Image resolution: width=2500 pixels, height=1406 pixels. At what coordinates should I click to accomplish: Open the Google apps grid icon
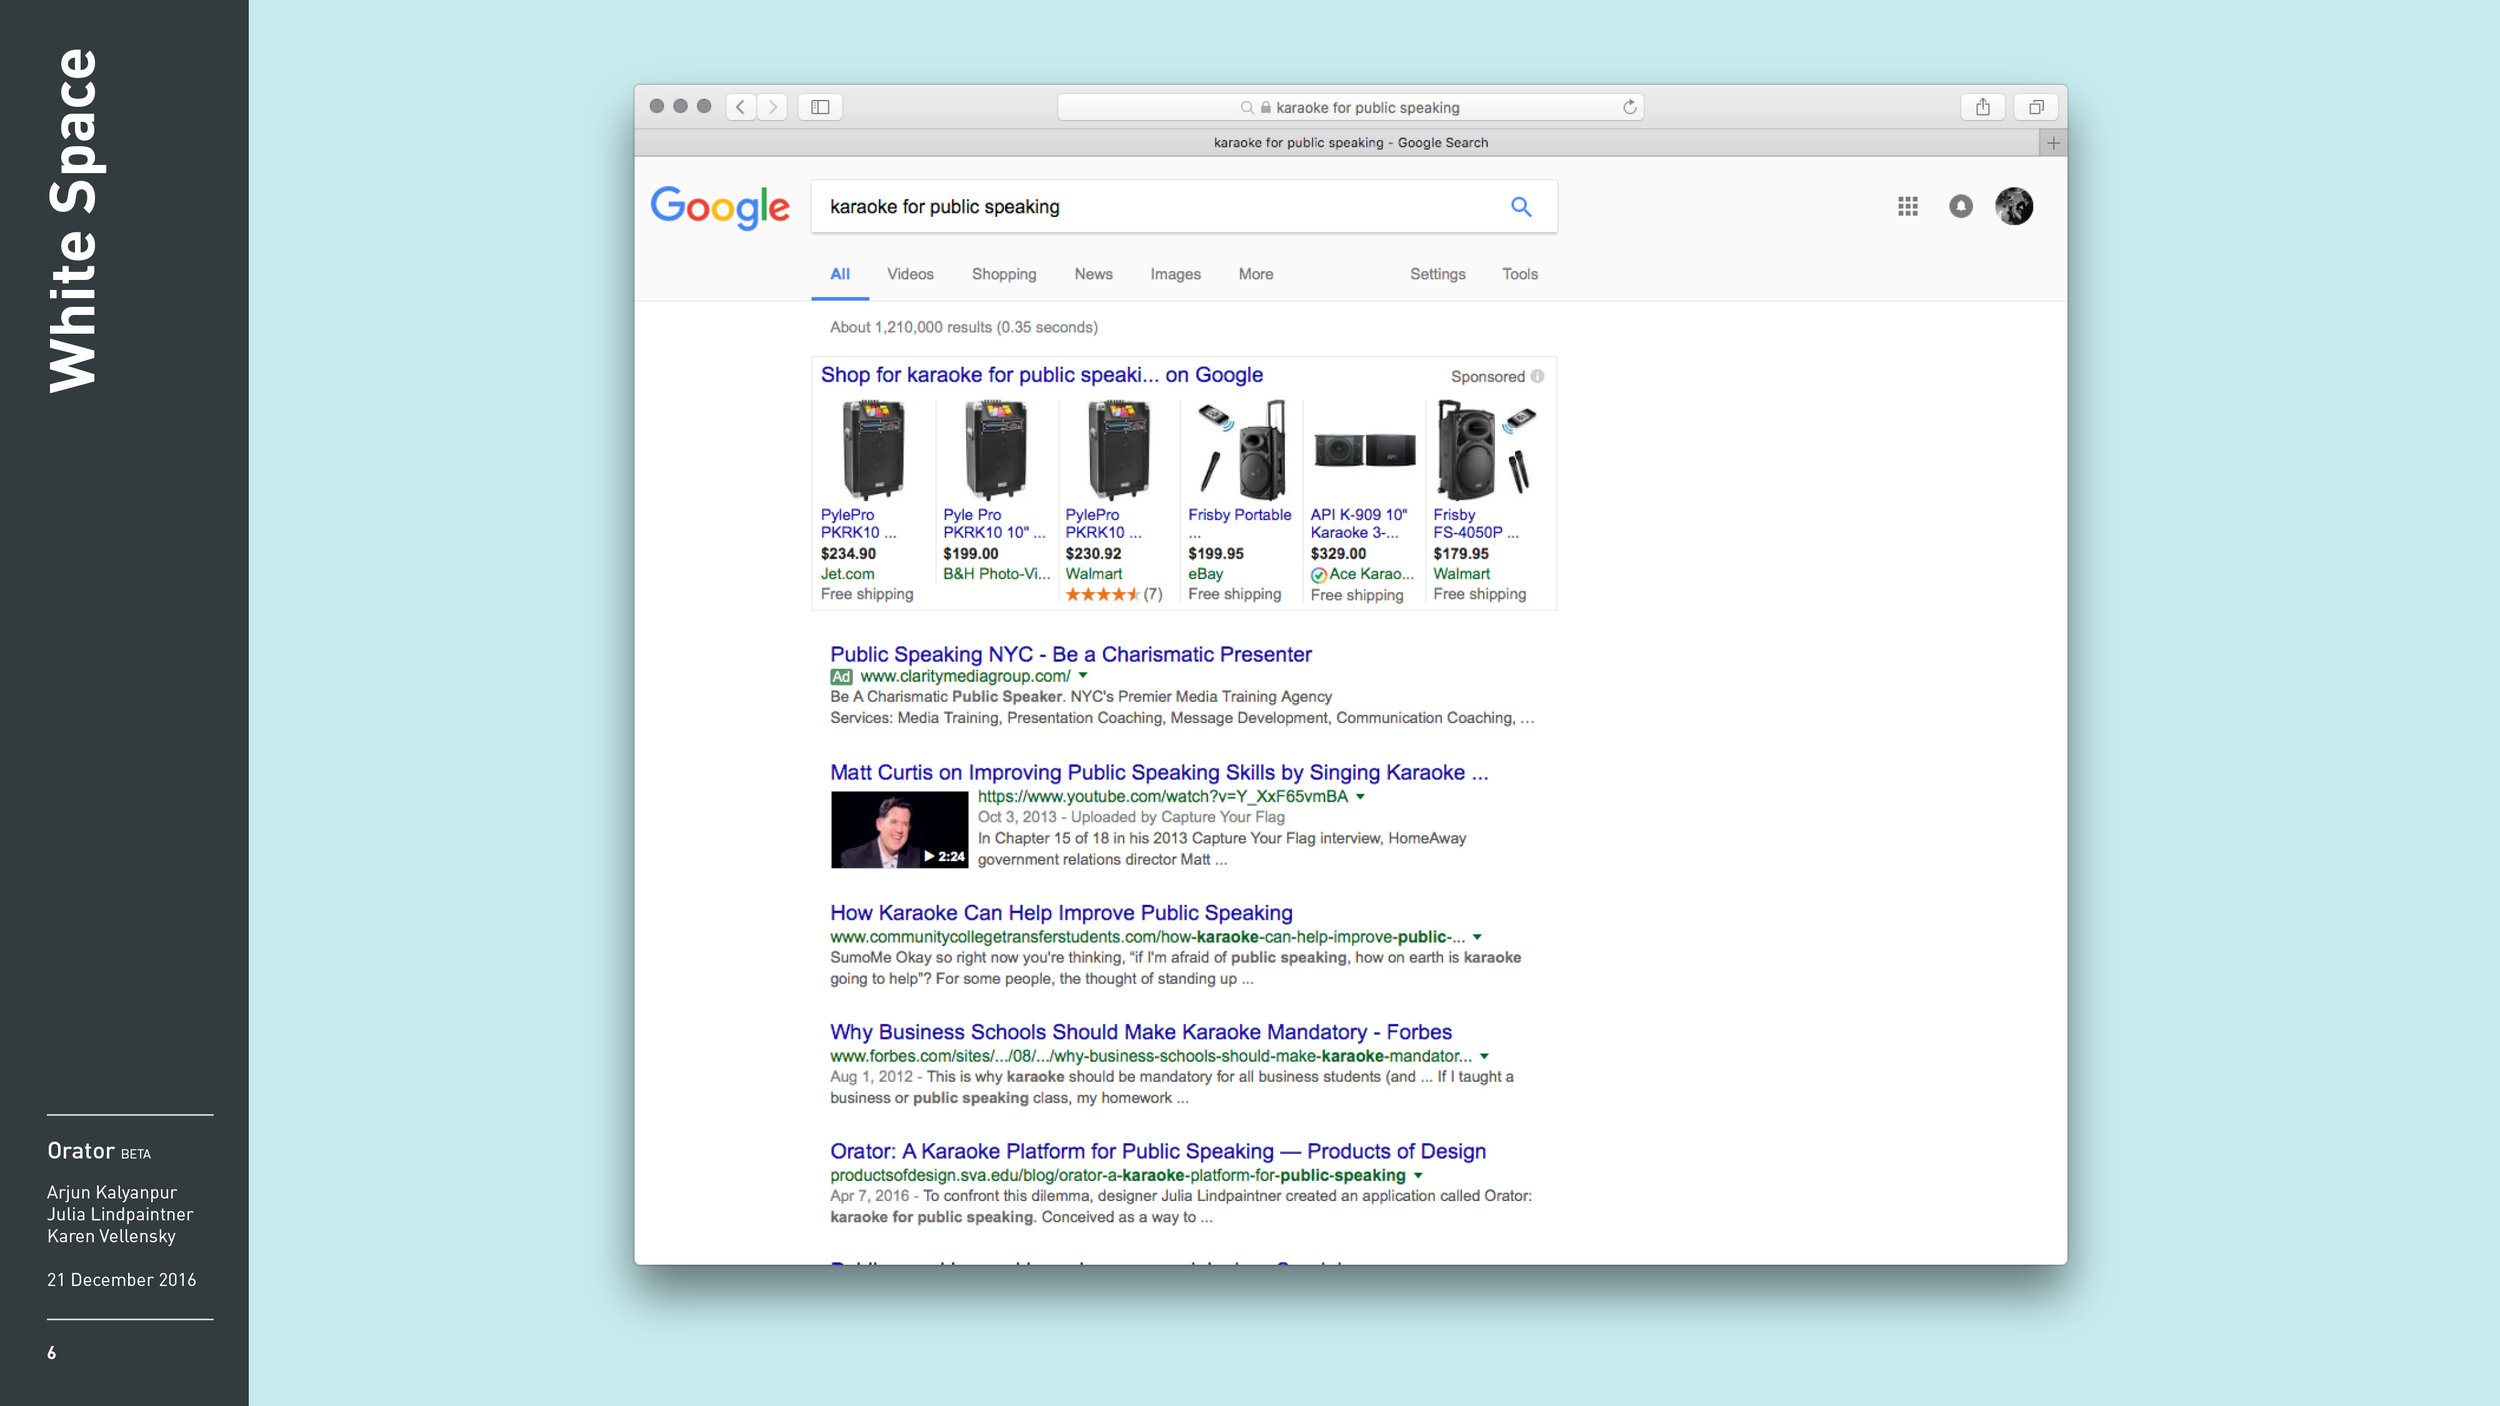[x=1908, y=206]
